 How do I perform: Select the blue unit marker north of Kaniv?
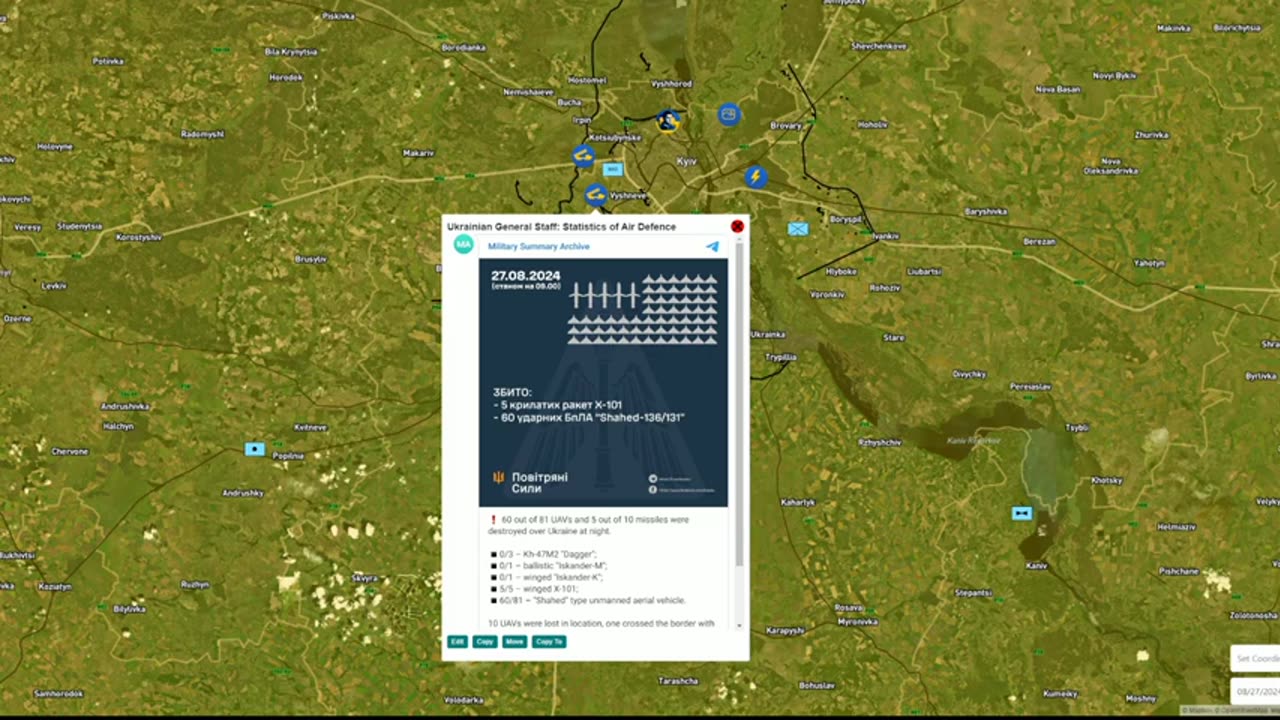click(1021, 513)
